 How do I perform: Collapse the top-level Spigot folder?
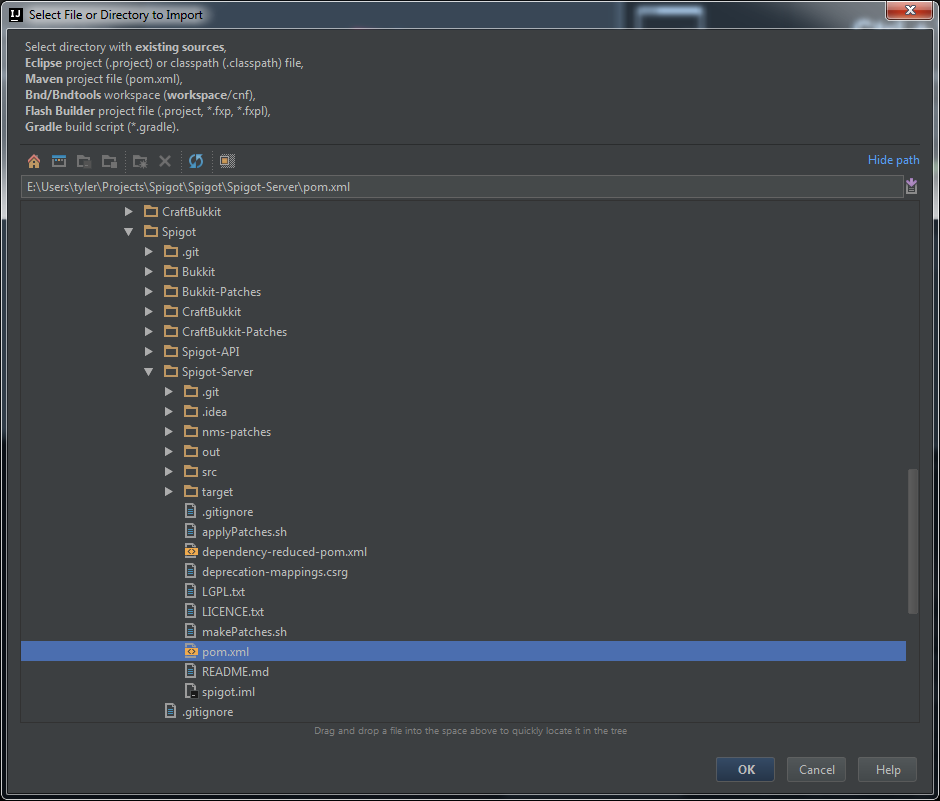pos(129,232)
